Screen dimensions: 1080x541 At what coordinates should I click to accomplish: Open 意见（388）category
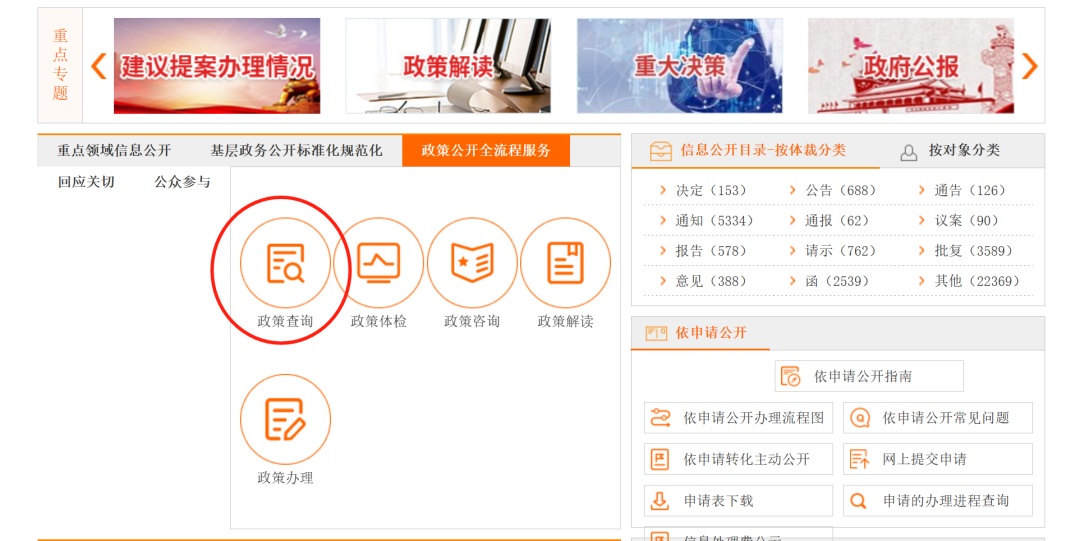(711, 281)
